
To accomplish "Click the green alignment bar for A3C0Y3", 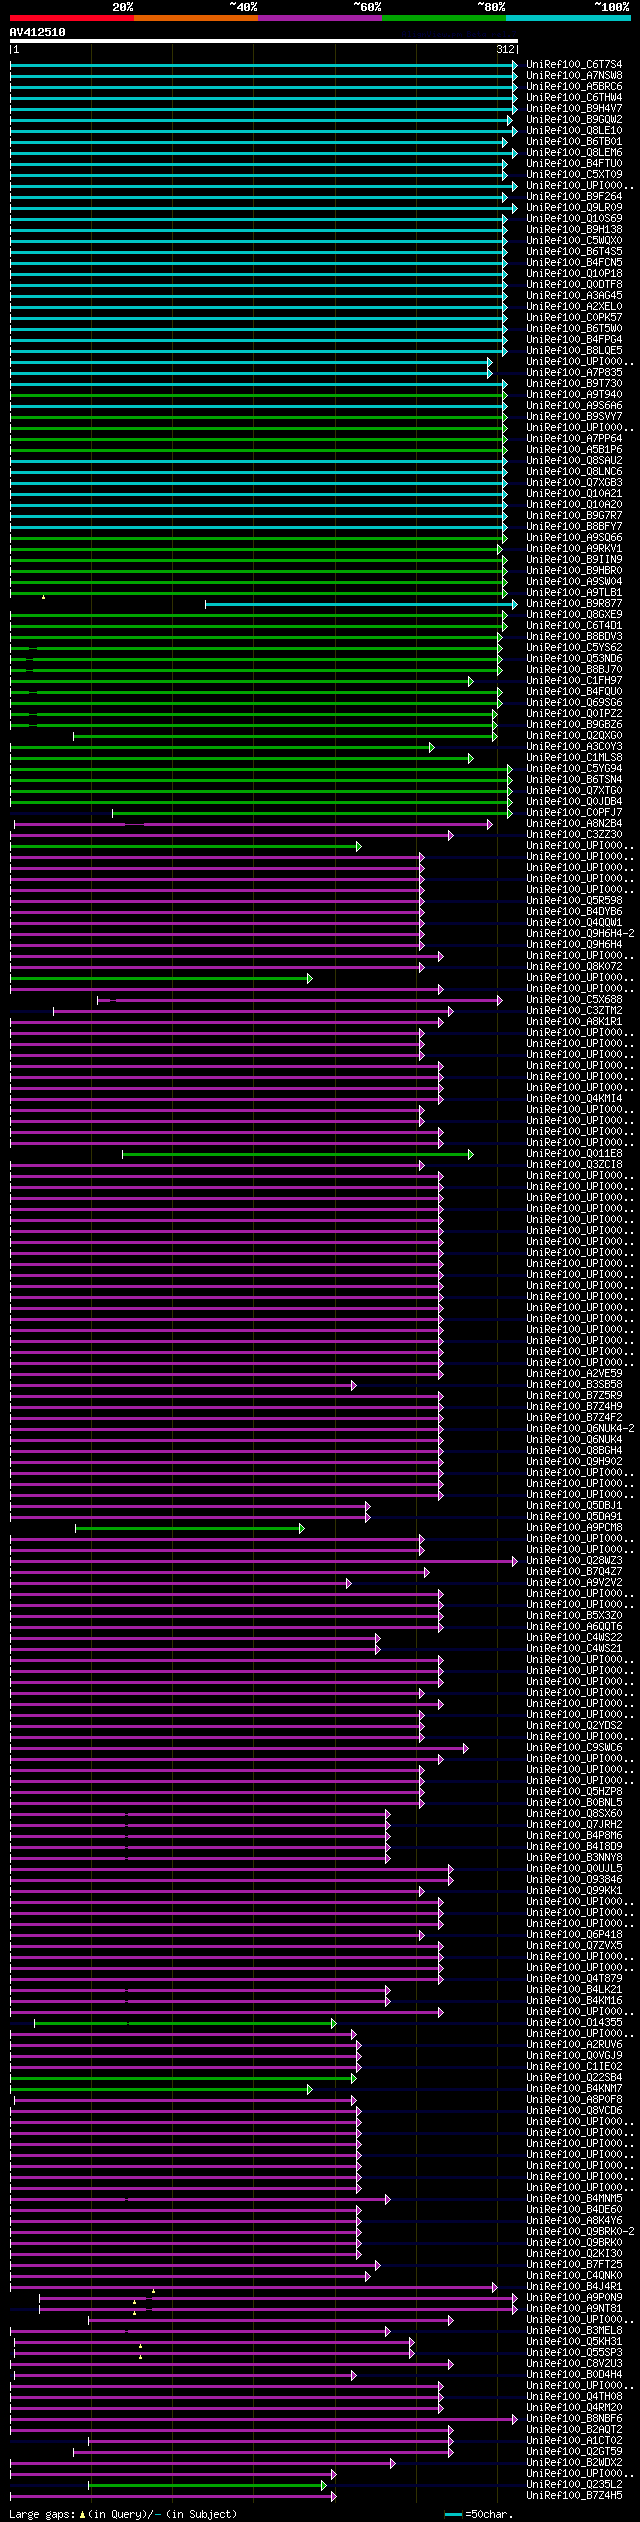I will pos(222,747).
